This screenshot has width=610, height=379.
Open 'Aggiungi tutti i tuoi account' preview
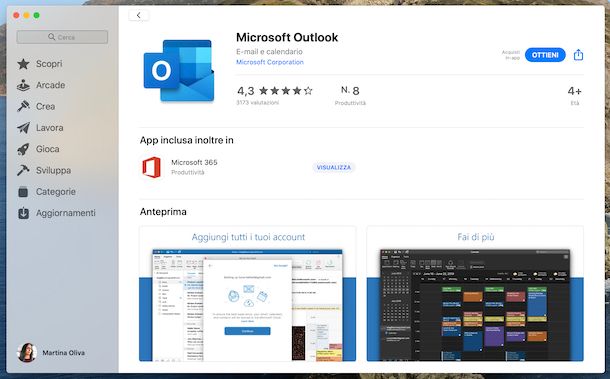(247, 294)
